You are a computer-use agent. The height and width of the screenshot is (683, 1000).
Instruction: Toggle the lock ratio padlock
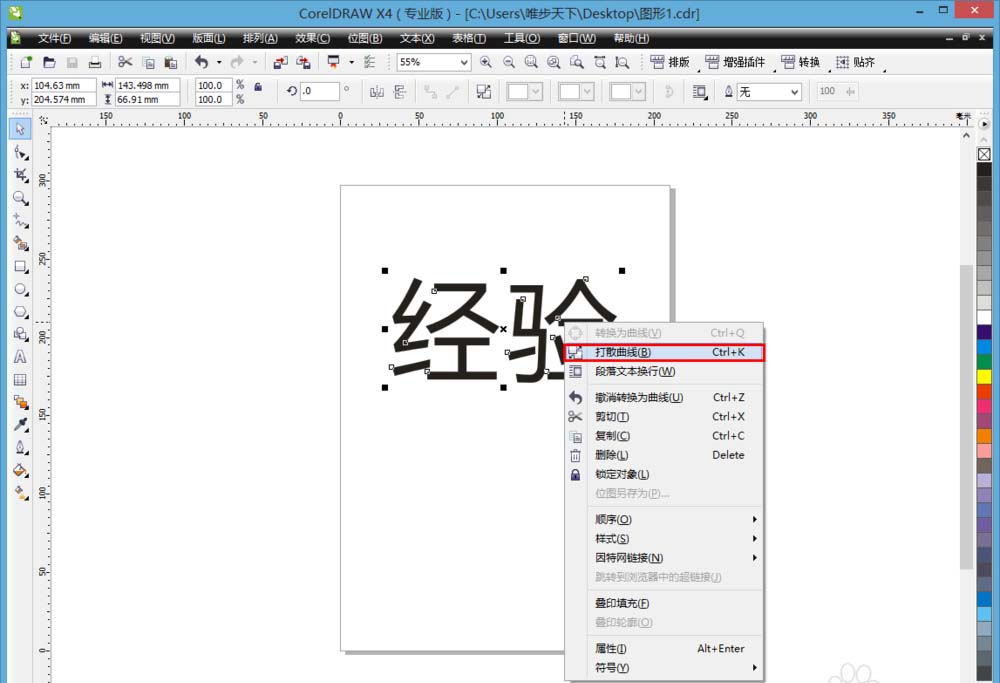(258, 87)
